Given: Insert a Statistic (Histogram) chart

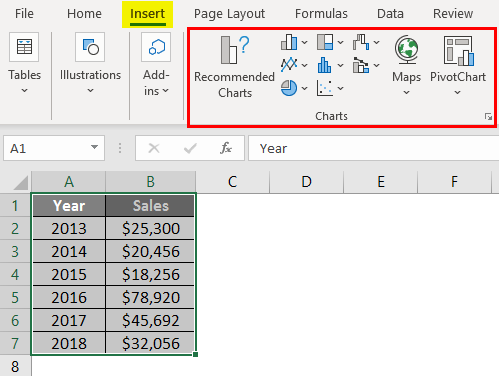Looking at the screenshot, I should tap(325, 65).
